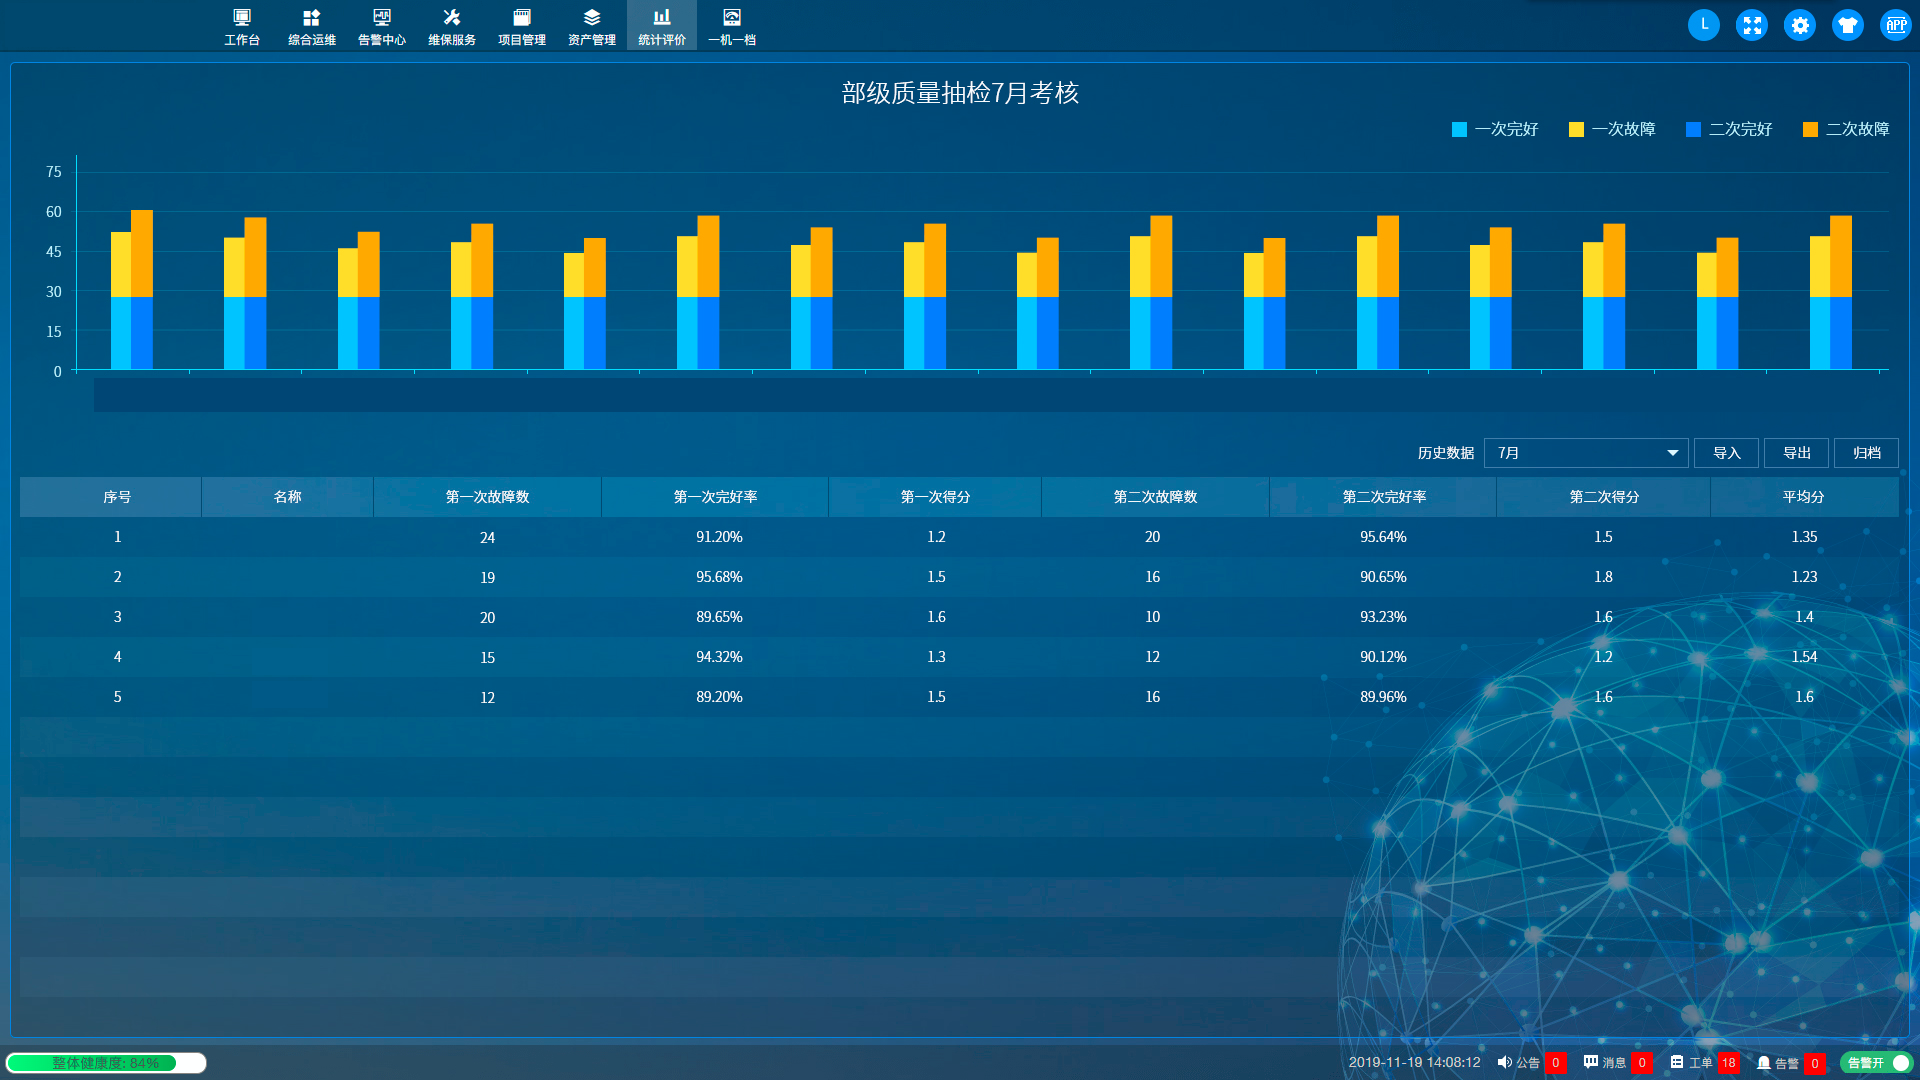Click the 第一次得分 column header
This screenshot has height=1080, width=1920.
click(x=935, y=497)
